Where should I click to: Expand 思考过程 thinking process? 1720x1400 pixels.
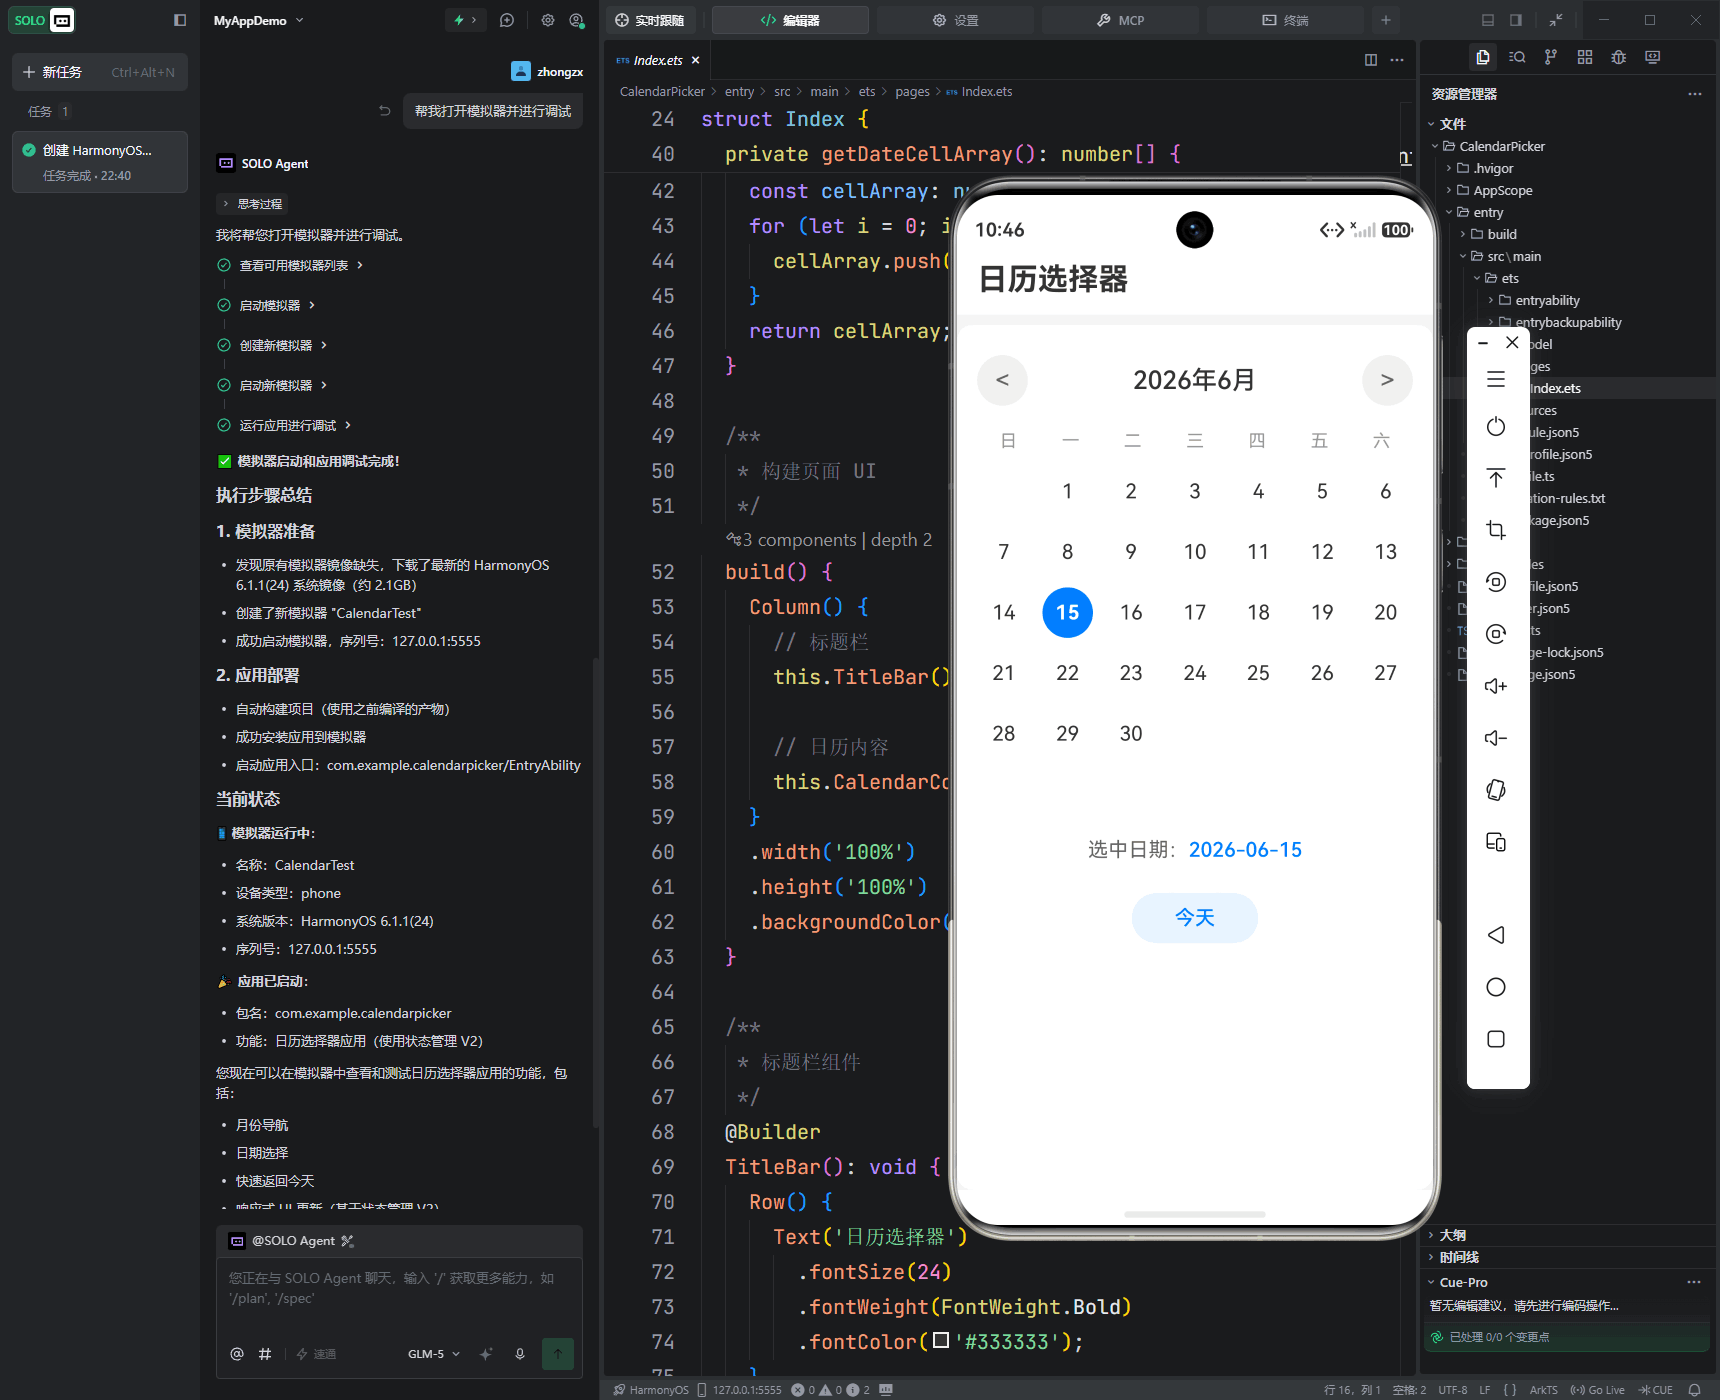click(253, 204)
